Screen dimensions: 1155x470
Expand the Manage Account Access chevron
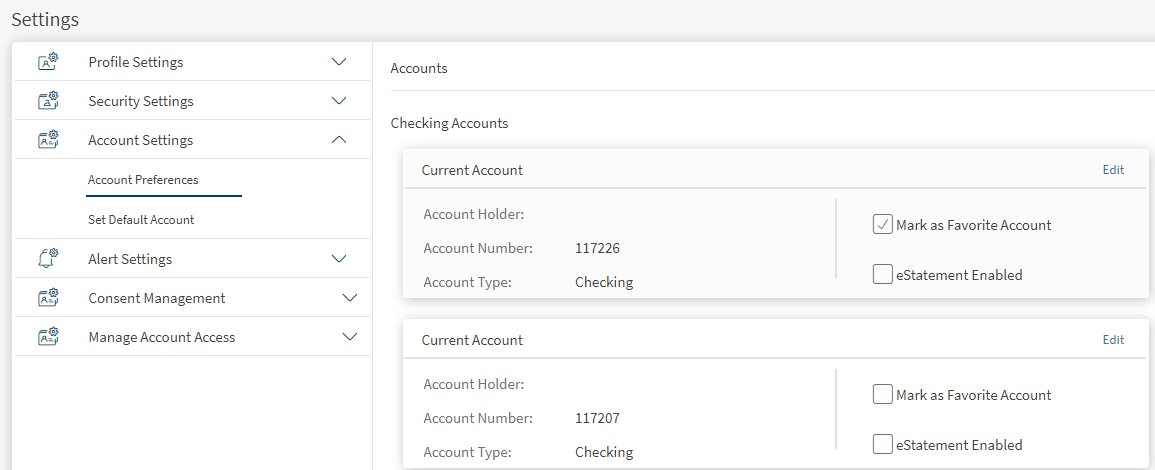[x=349, y=337]
